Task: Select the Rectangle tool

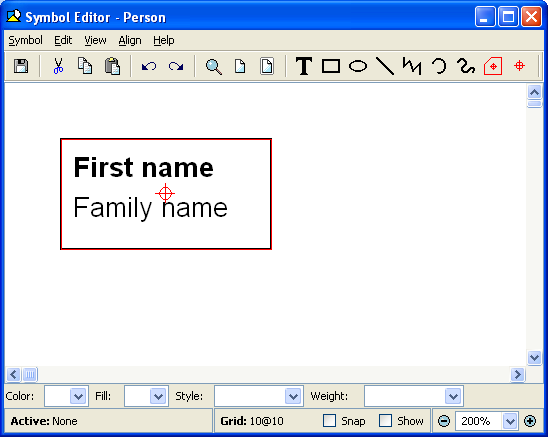Action: (331, 66)
